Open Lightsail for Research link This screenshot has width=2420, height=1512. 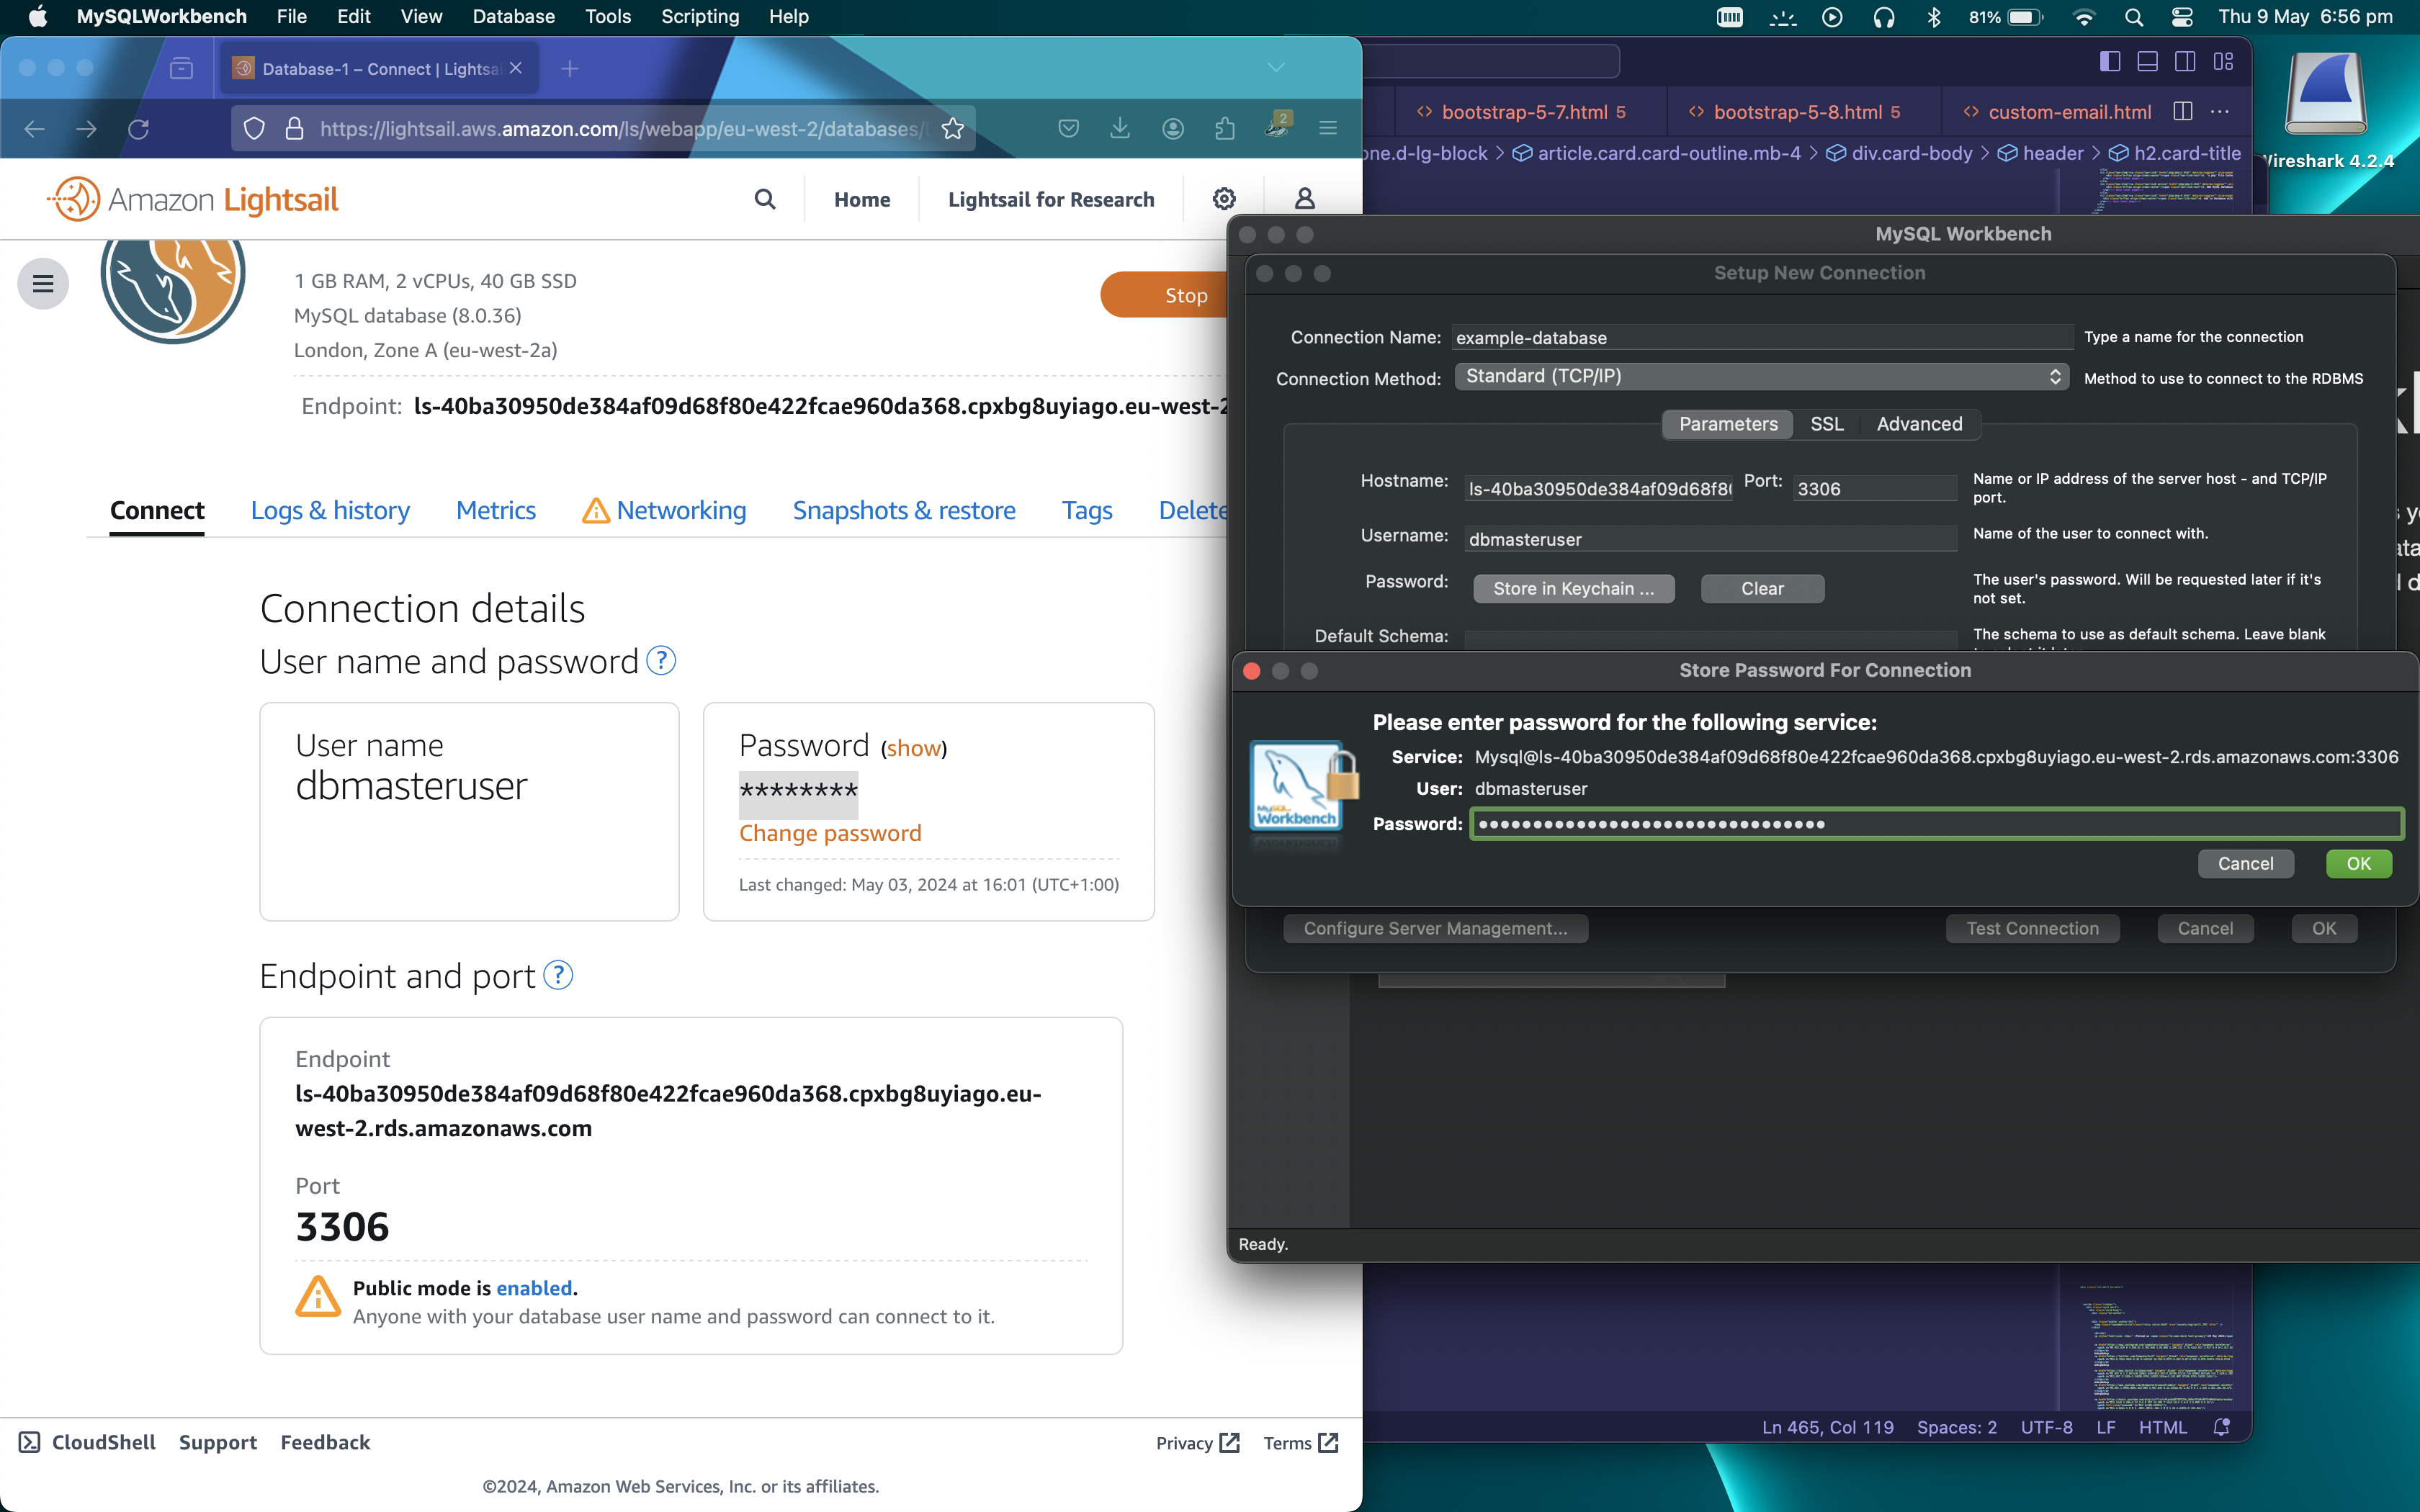click(x=1051, y=199)
